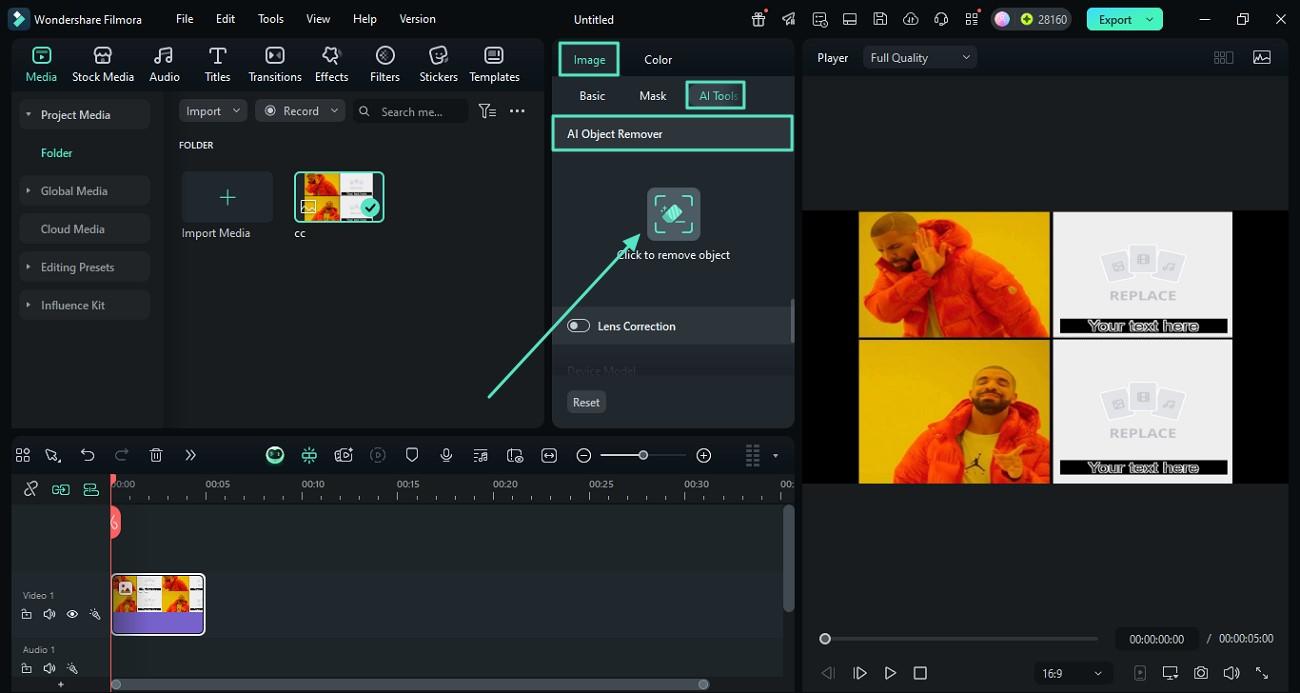The height and width of the screenshot is (693, 1300).
Task: Click the Import Media plus tile
Action: [x=227, y=197]
